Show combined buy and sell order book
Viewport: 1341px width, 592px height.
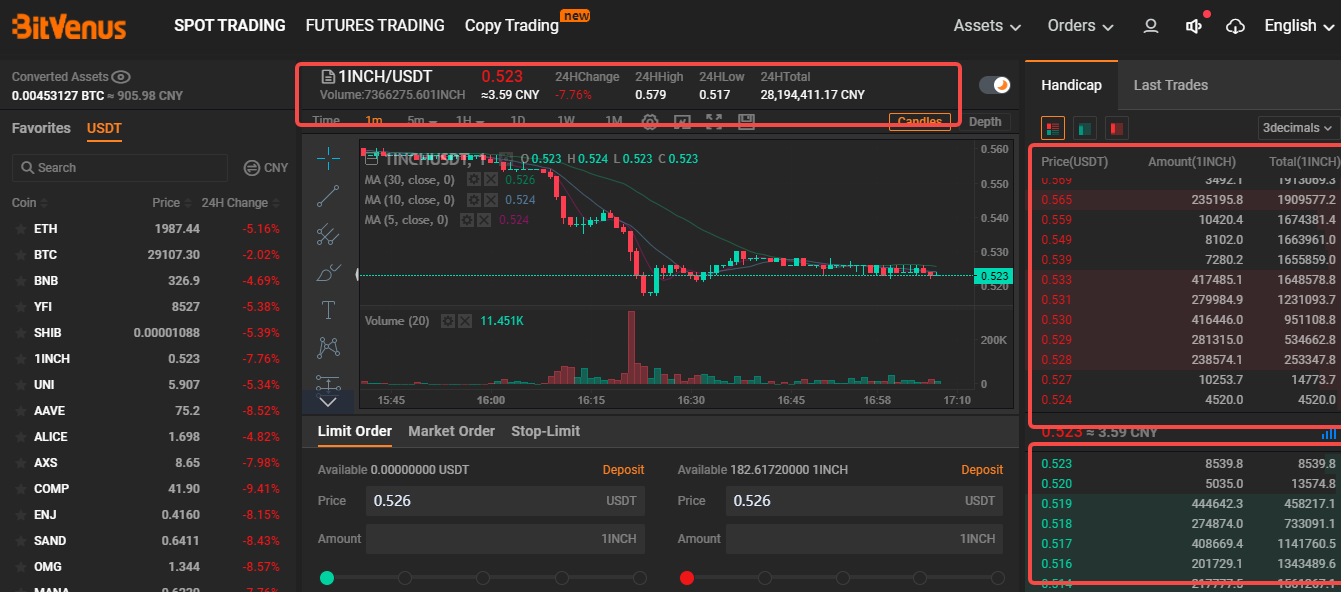(x=1053, y=128)
